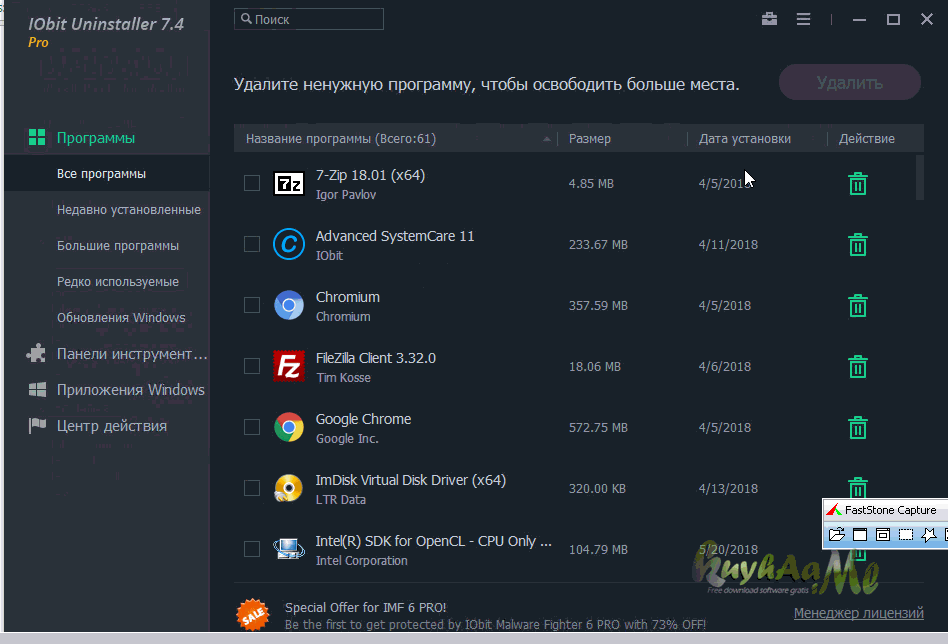Viewport: 948px width, 644px height.
Task: Capture active window in FastStone Capture
Action: [x=860, y=535]
